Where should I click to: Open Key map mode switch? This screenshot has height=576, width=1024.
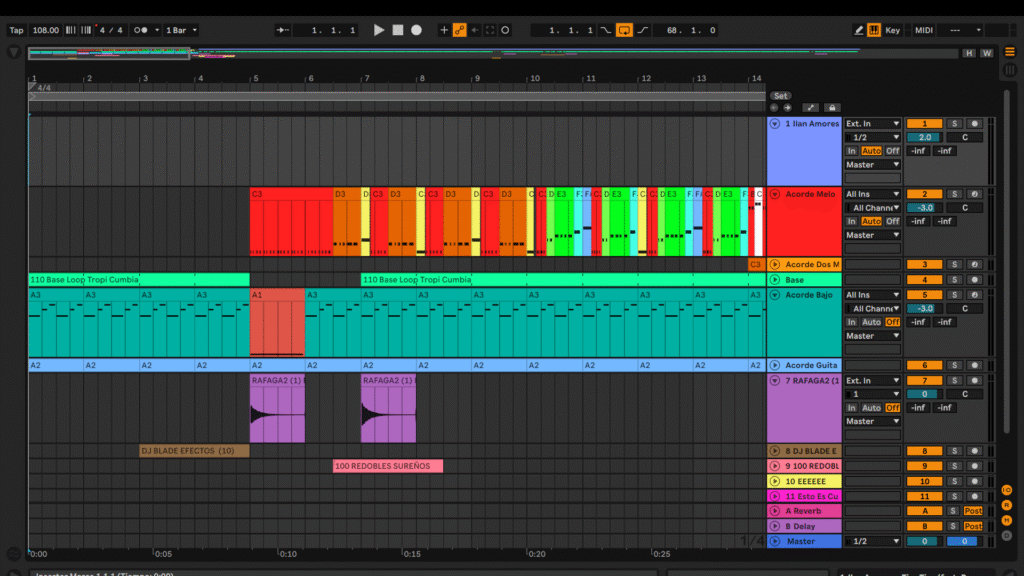(x=892, y=30)
